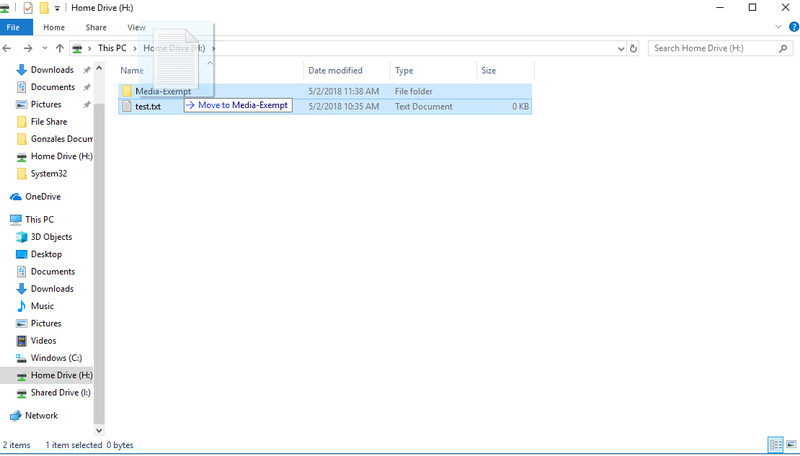Open the File menu
The height and width of the screenshot is (456, 800).
[13, 27]
